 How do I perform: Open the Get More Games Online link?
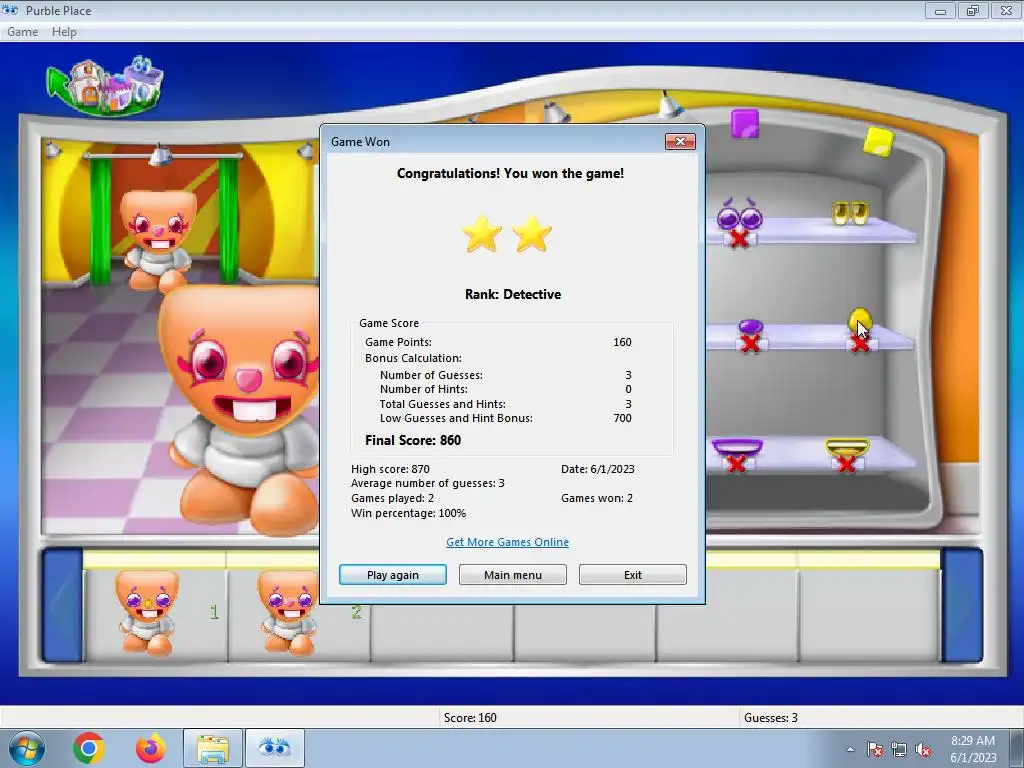point(507,542)
